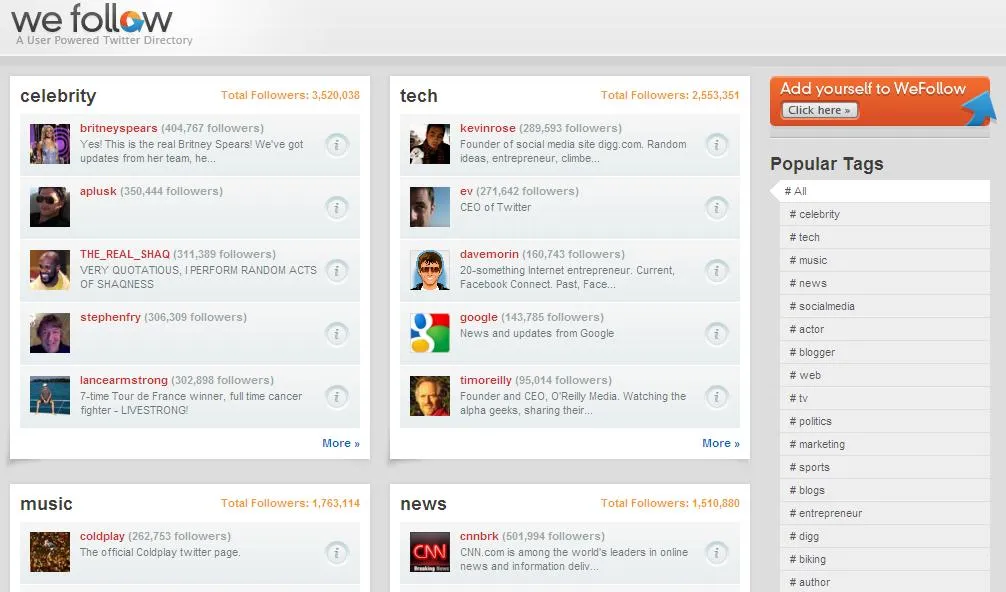Viewport: 1006px width, 592px height.
Task: Select the socialmedia tag
Action: click(x=885, y=307)
